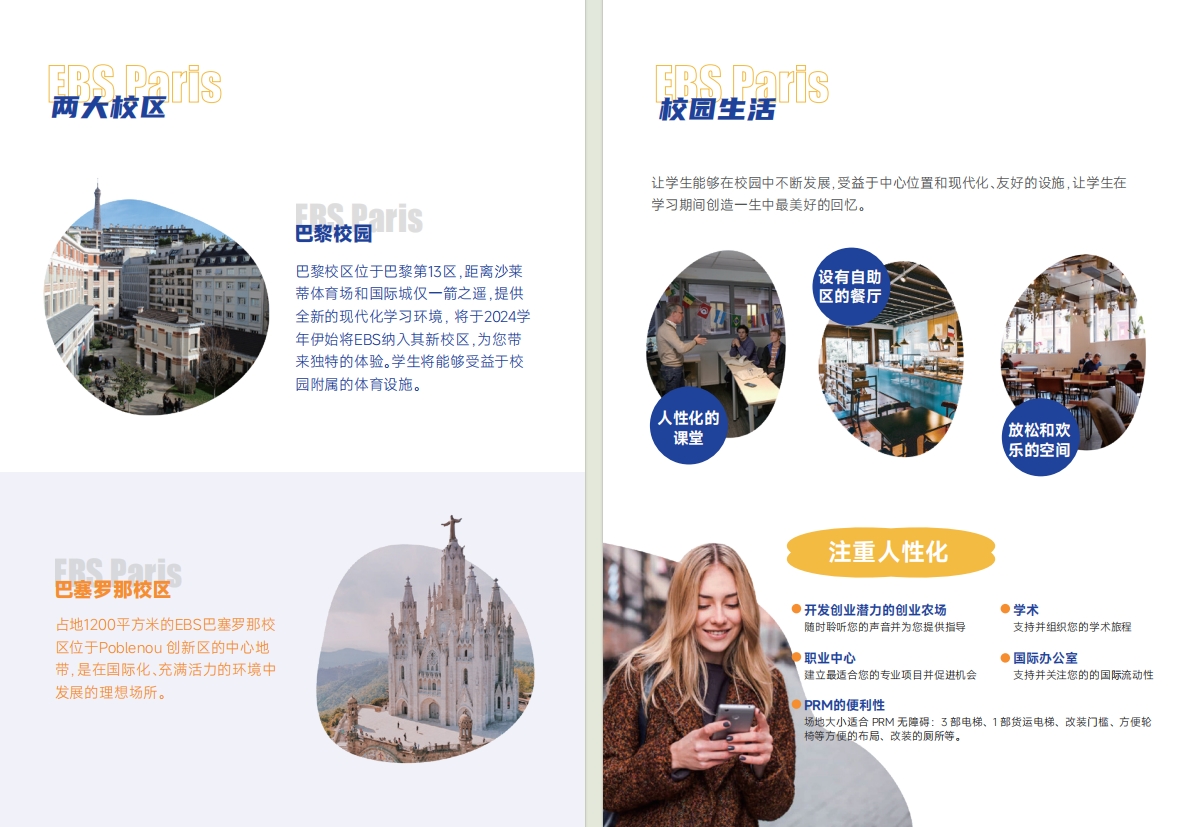Click the classroom discussion photo

pos(715,341)
